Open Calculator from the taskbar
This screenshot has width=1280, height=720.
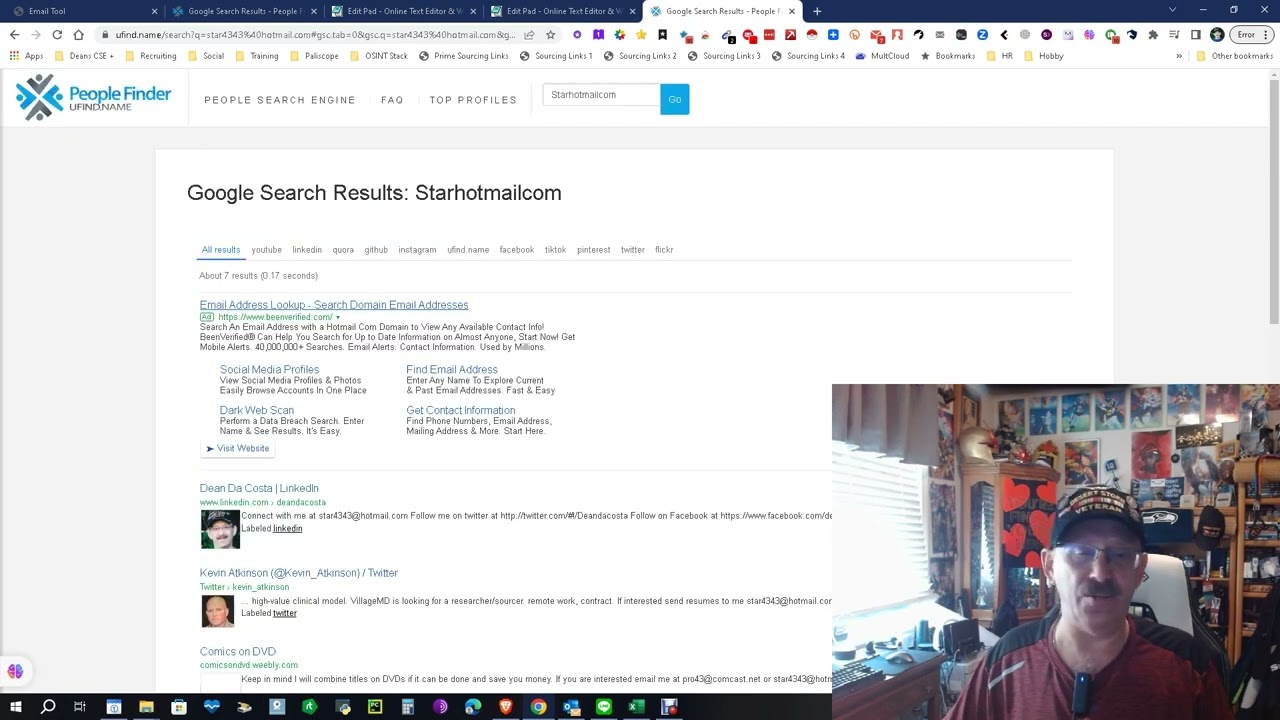tap(408, 707)
